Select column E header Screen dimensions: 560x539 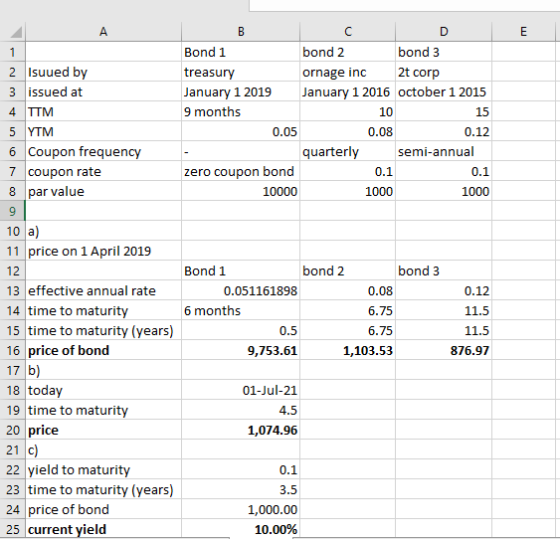(523, 32)
